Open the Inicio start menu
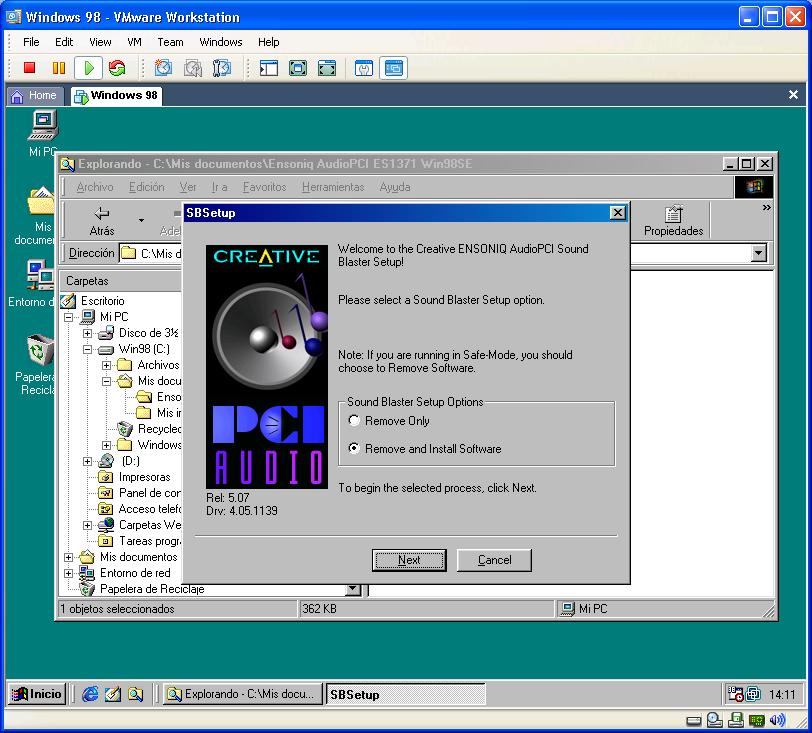 coord(37,694)
